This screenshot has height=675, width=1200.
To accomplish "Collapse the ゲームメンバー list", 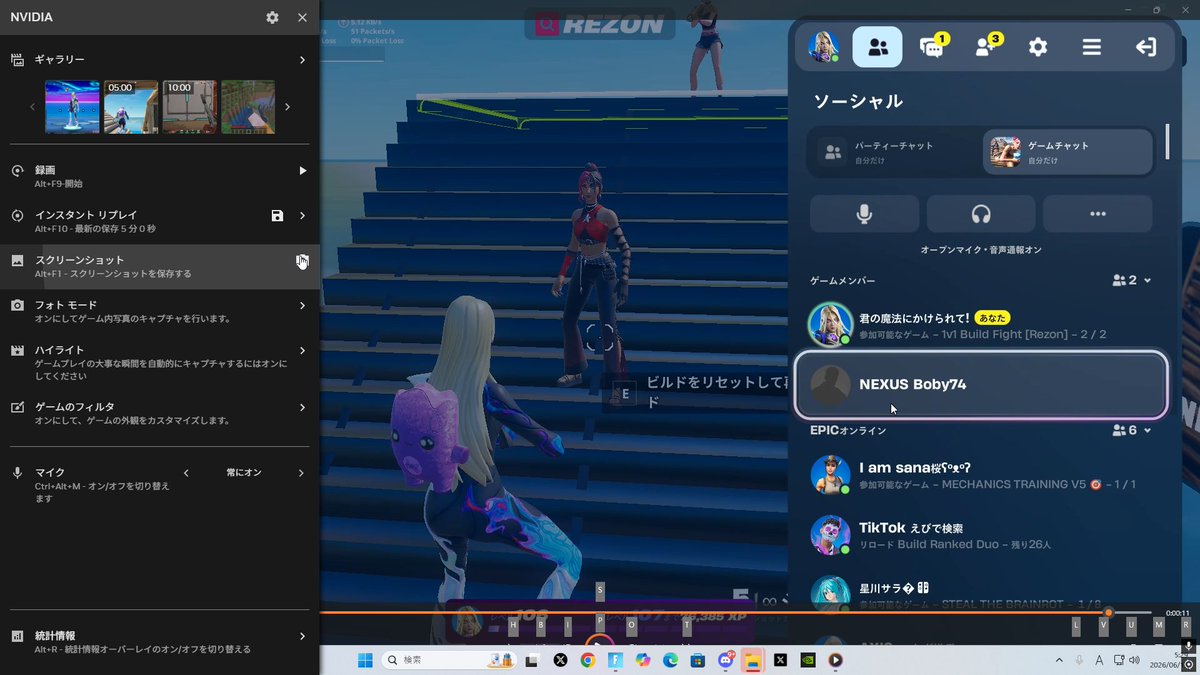I will pyautogui.click(x=1148, y=281).
